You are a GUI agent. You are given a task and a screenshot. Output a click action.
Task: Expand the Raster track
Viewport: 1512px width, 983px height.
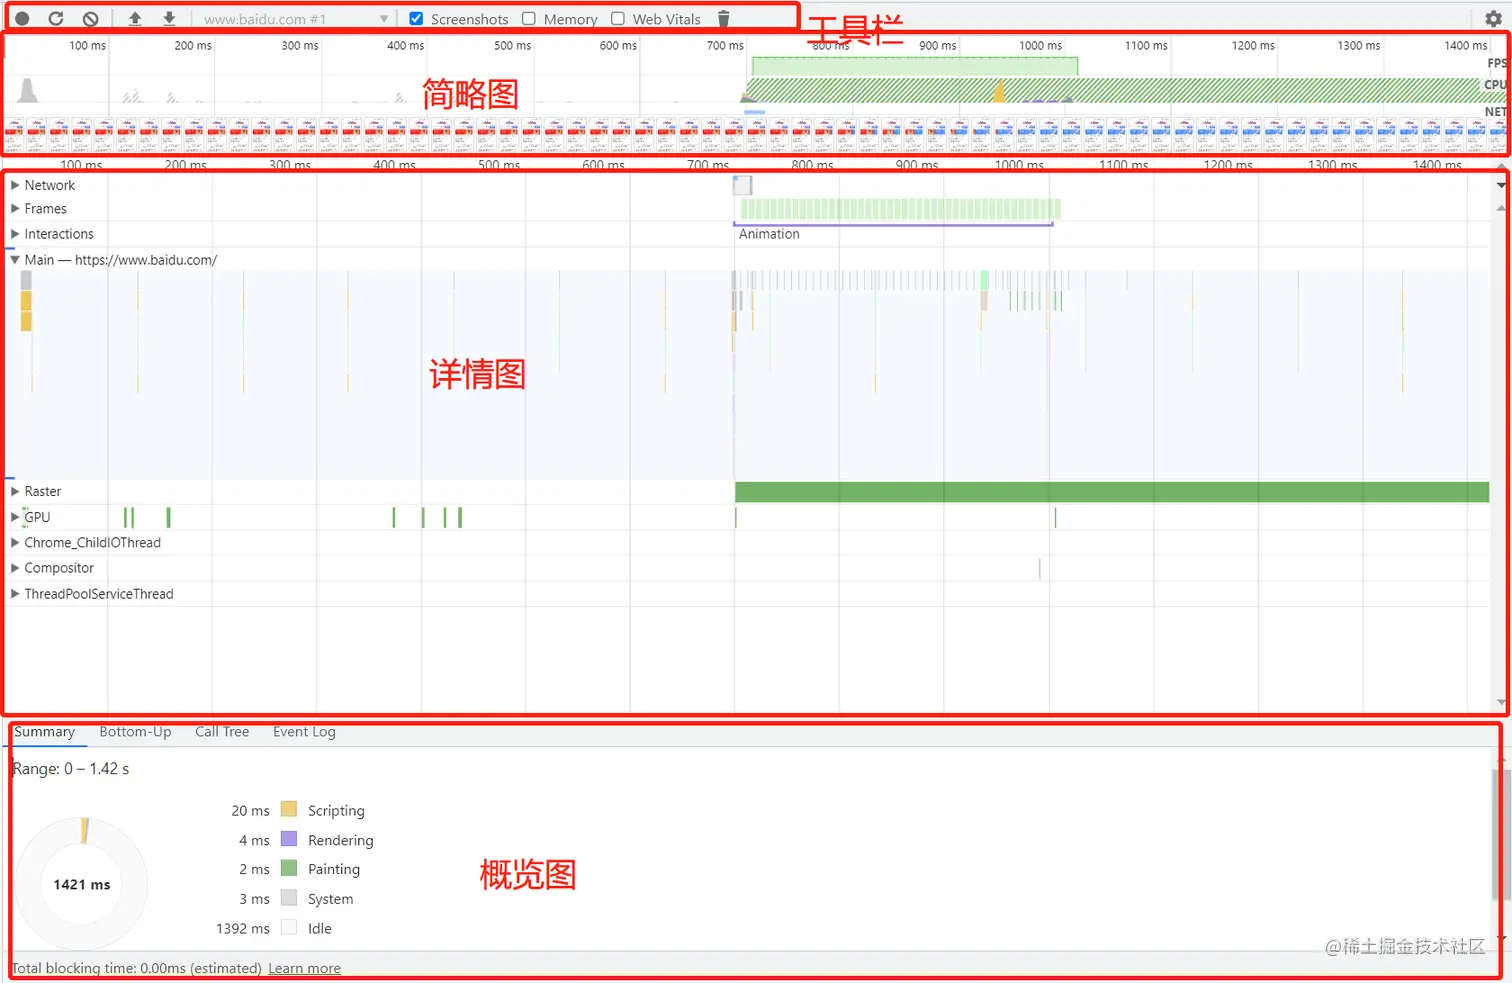15,491
